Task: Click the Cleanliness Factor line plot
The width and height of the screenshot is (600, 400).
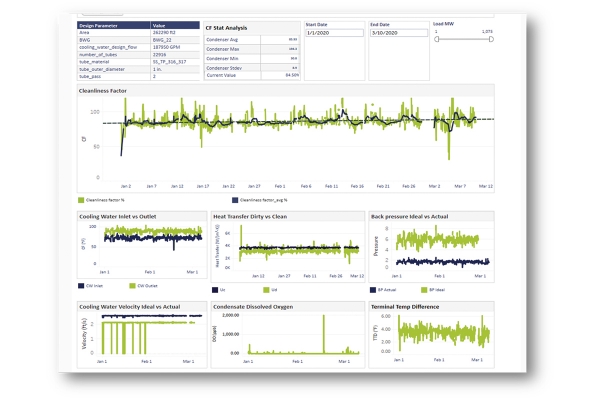Action: 298,140
